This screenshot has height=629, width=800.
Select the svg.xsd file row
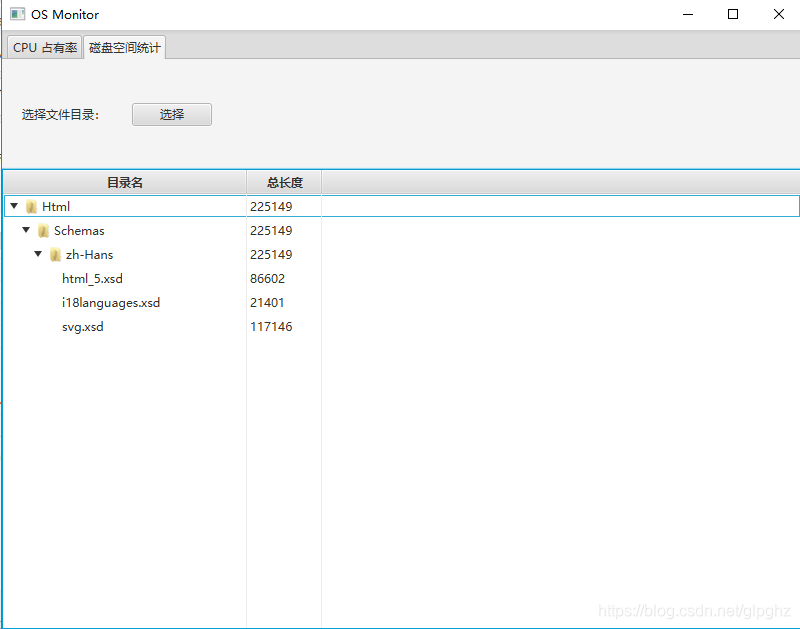(402, 326)
